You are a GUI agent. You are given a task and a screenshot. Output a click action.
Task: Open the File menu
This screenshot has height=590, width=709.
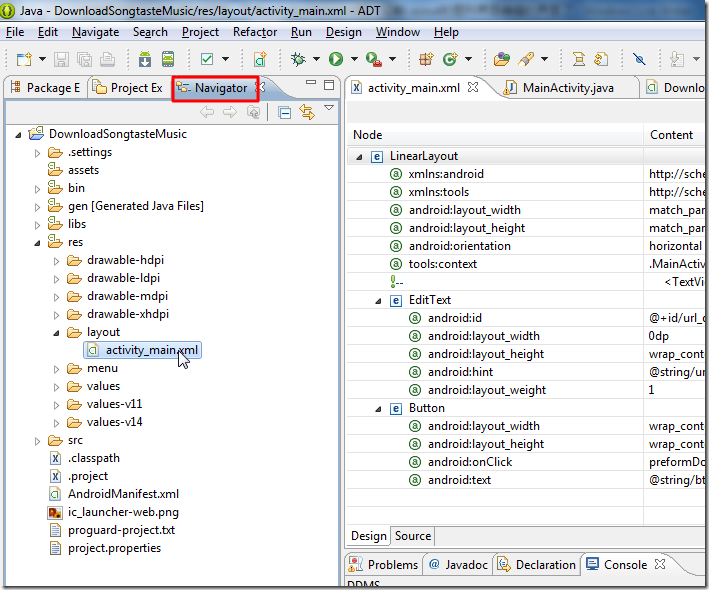[15, 32]
